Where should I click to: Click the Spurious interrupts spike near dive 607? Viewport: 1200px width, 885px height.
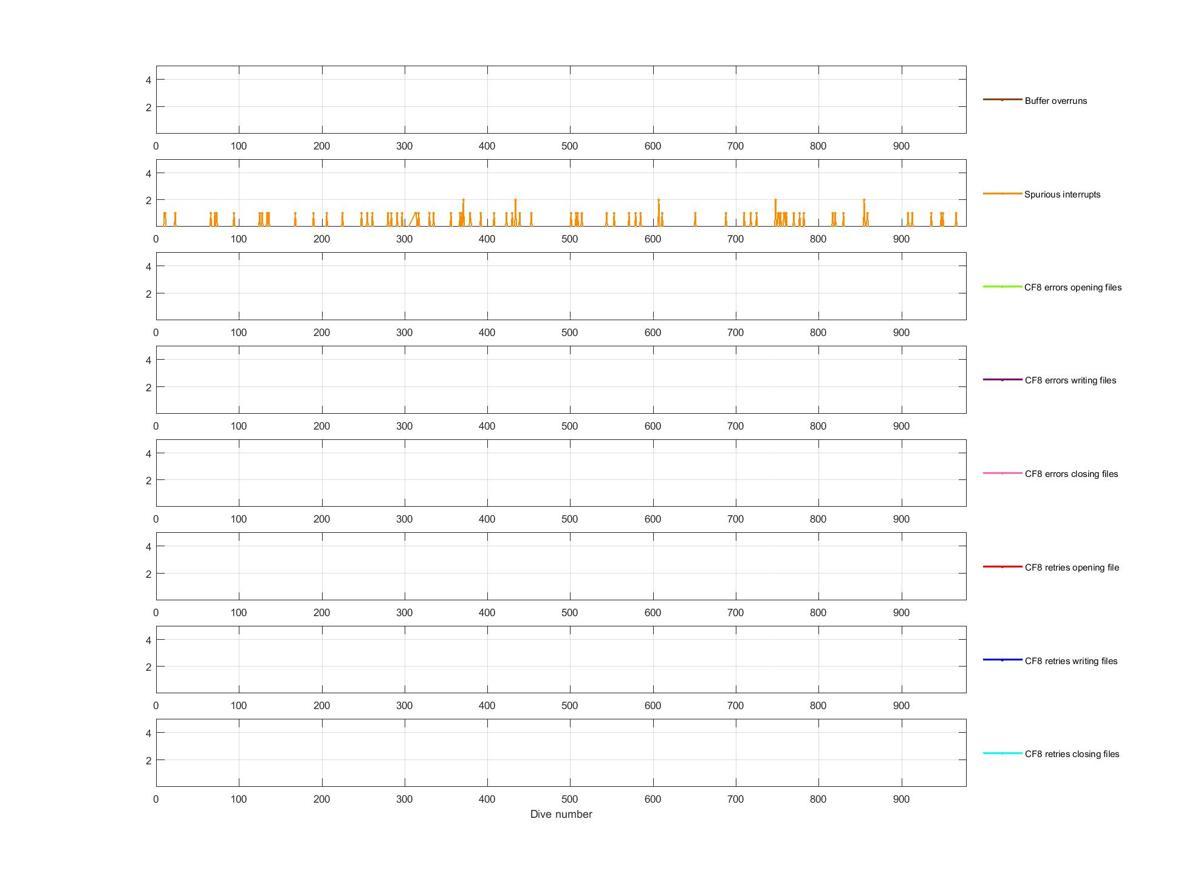tap(658, 212)
